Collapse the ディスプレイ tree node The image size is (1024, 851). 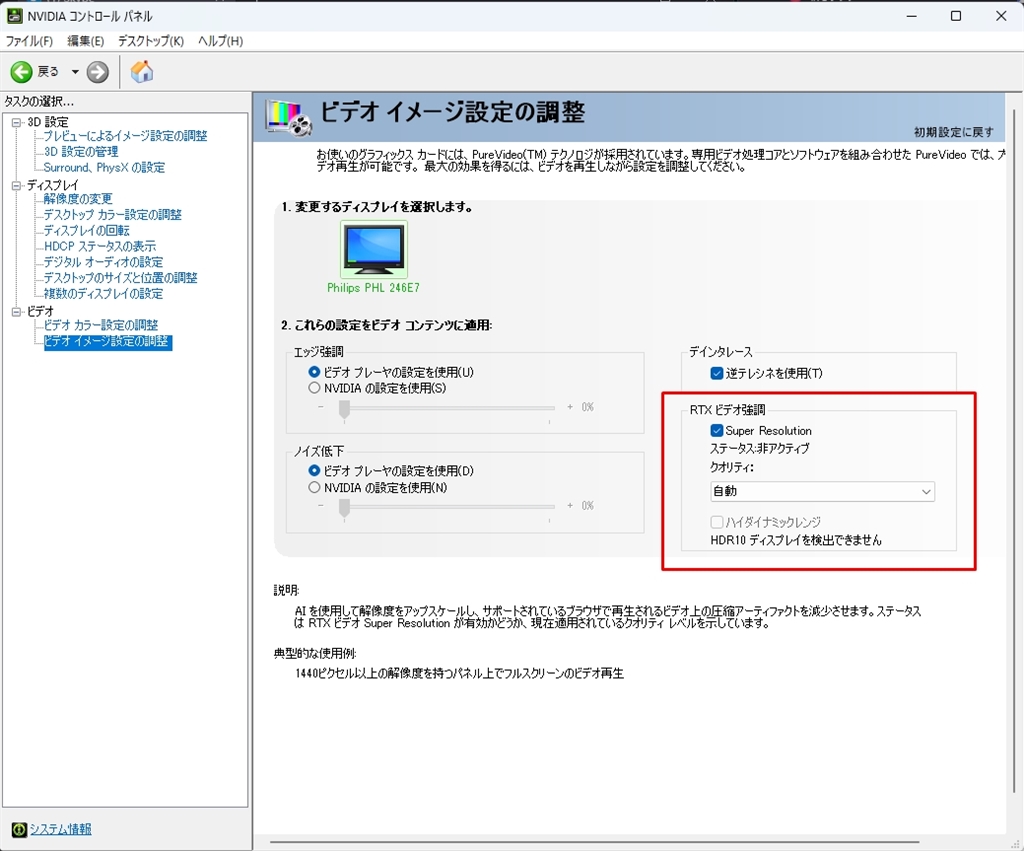[16, 185]
